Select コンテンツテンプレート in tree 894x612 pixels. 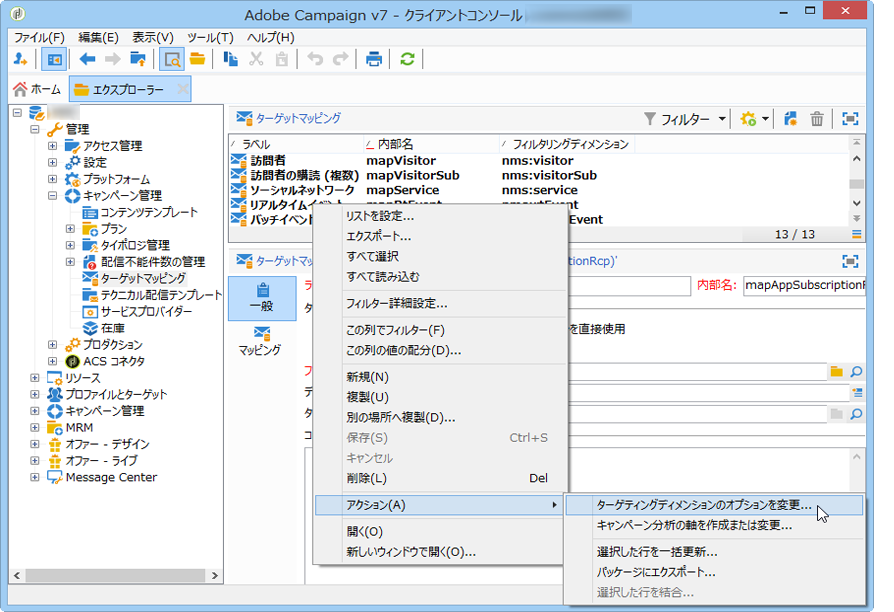tap(149, 212)
